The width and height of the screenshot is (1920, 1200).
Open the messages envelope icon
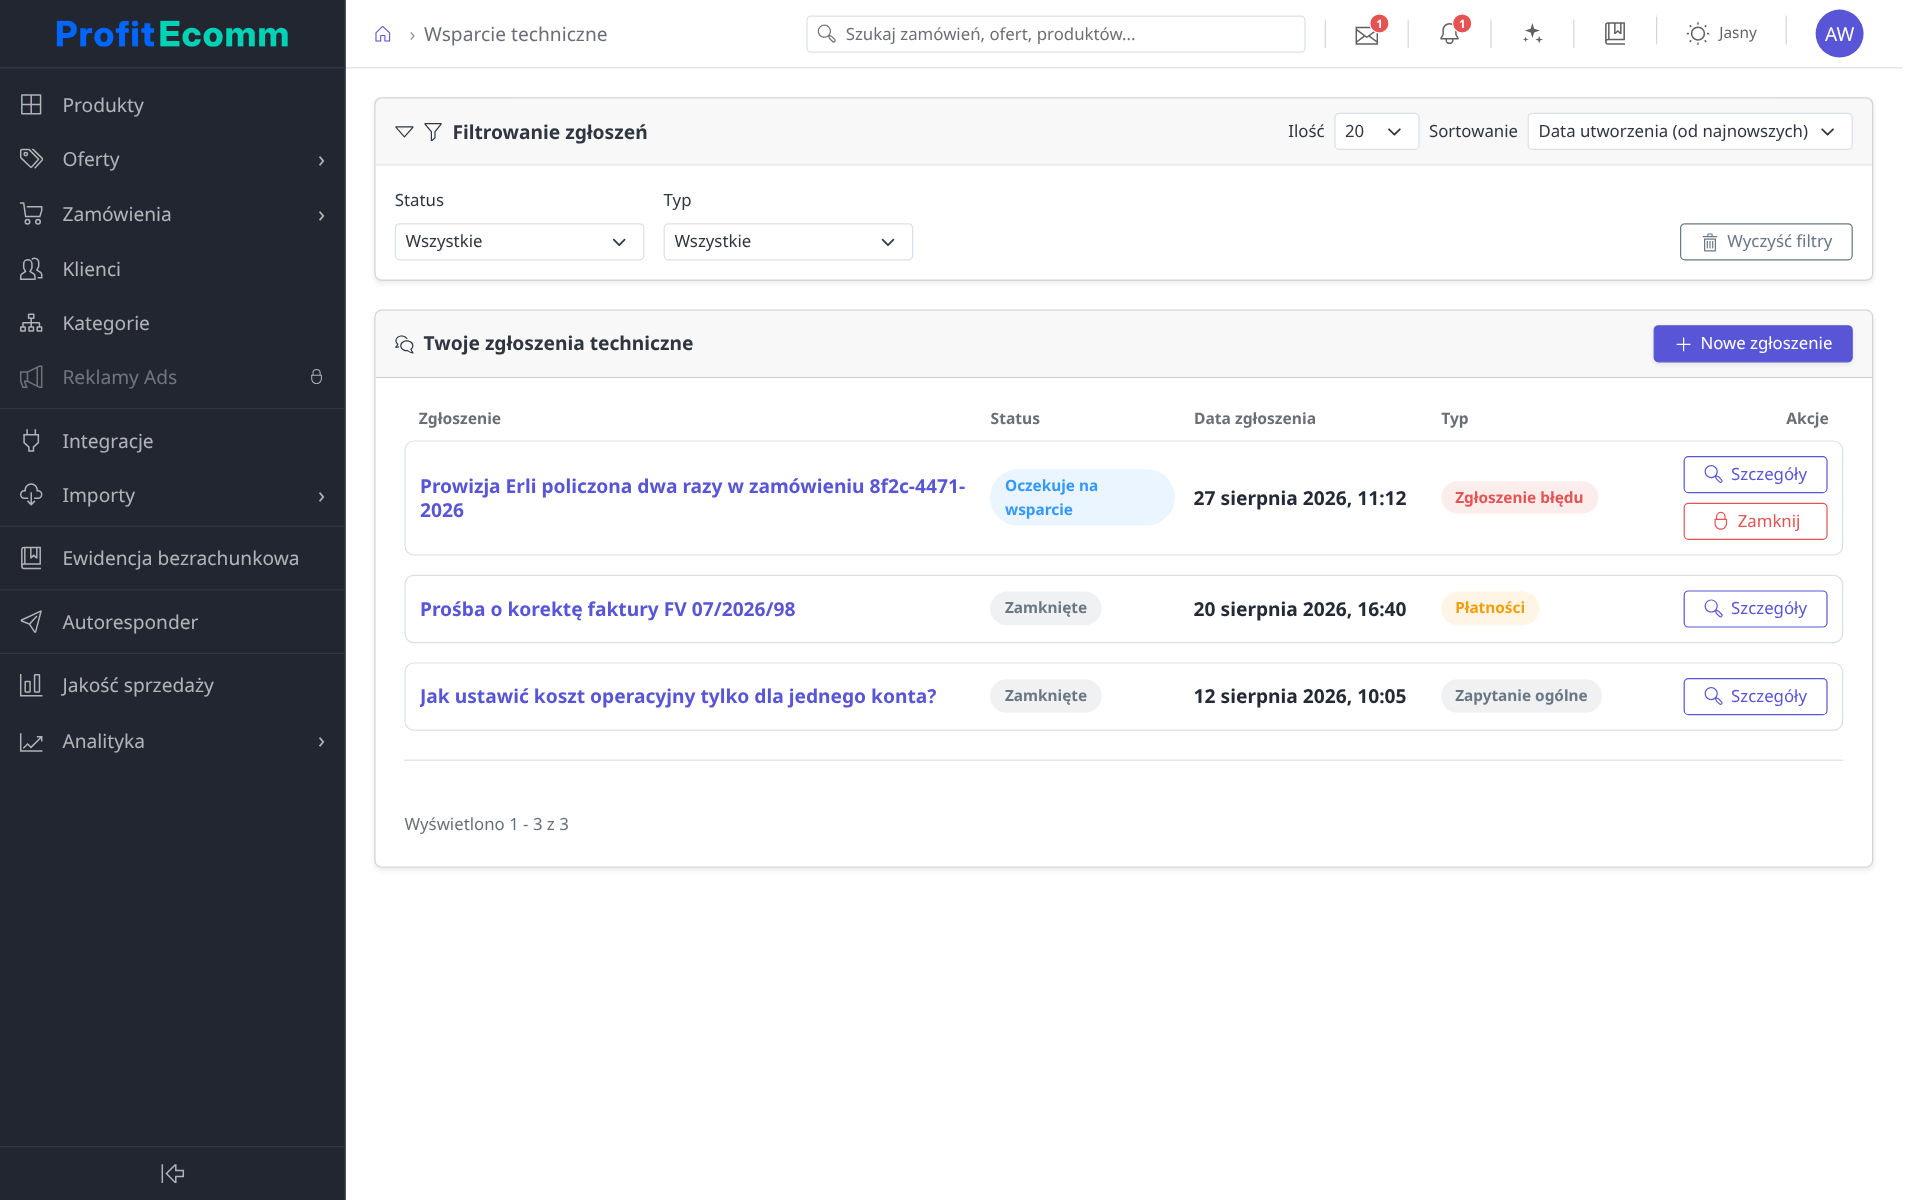(x=1366, y=35)
